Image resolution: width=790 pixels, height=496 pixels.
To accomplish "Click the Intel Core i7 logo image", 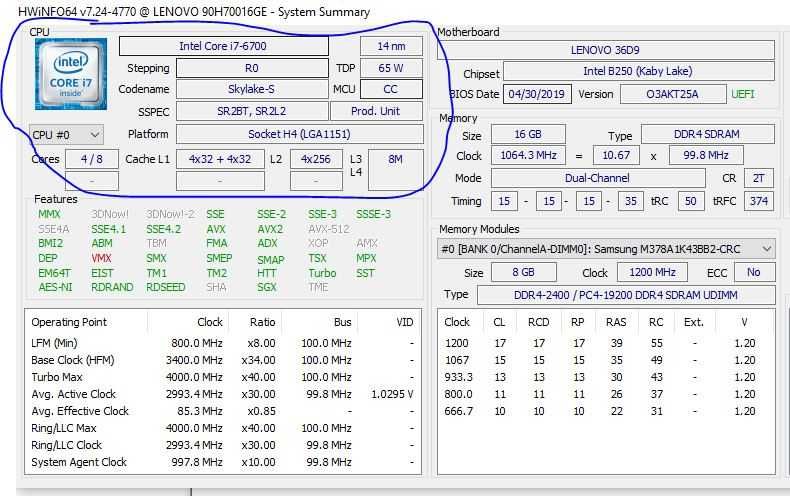I will pos(71,74).
